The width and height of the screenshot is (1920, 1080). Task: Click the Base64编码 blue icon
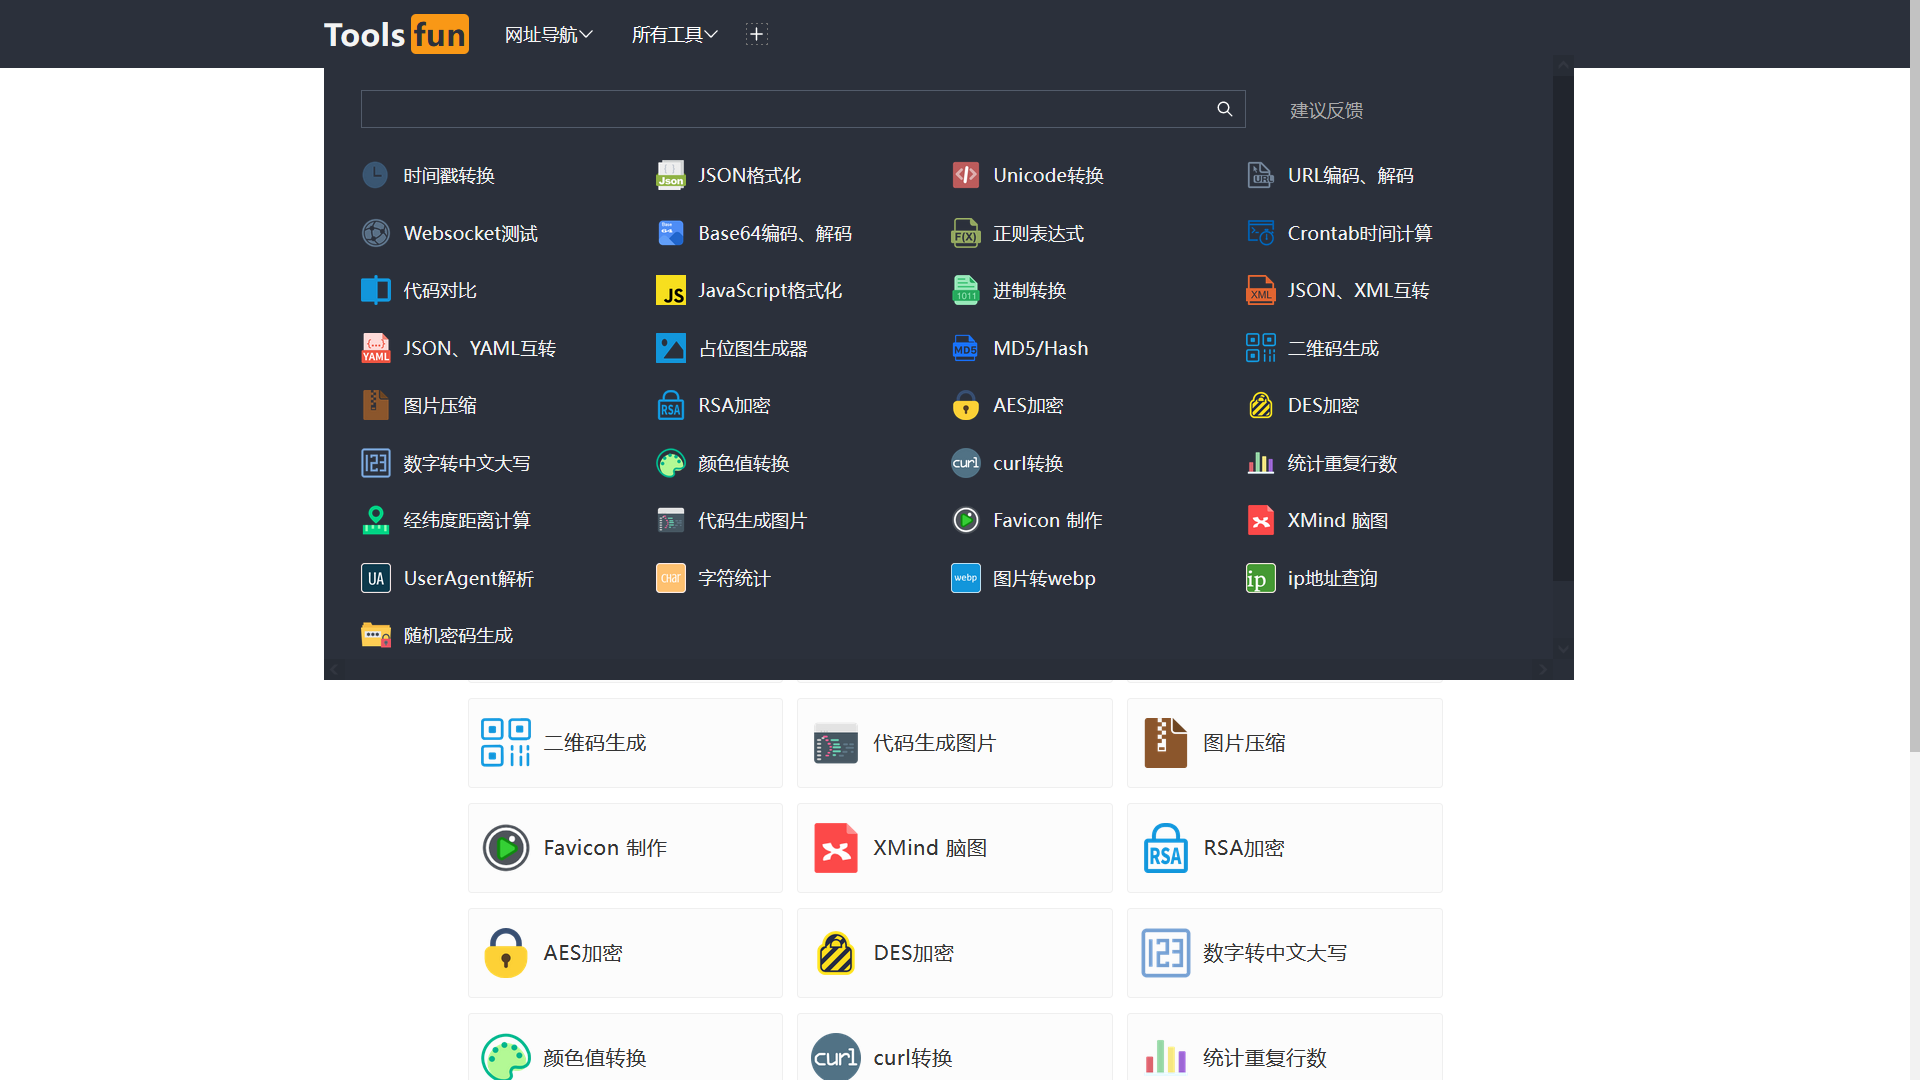tap(670, 233)
